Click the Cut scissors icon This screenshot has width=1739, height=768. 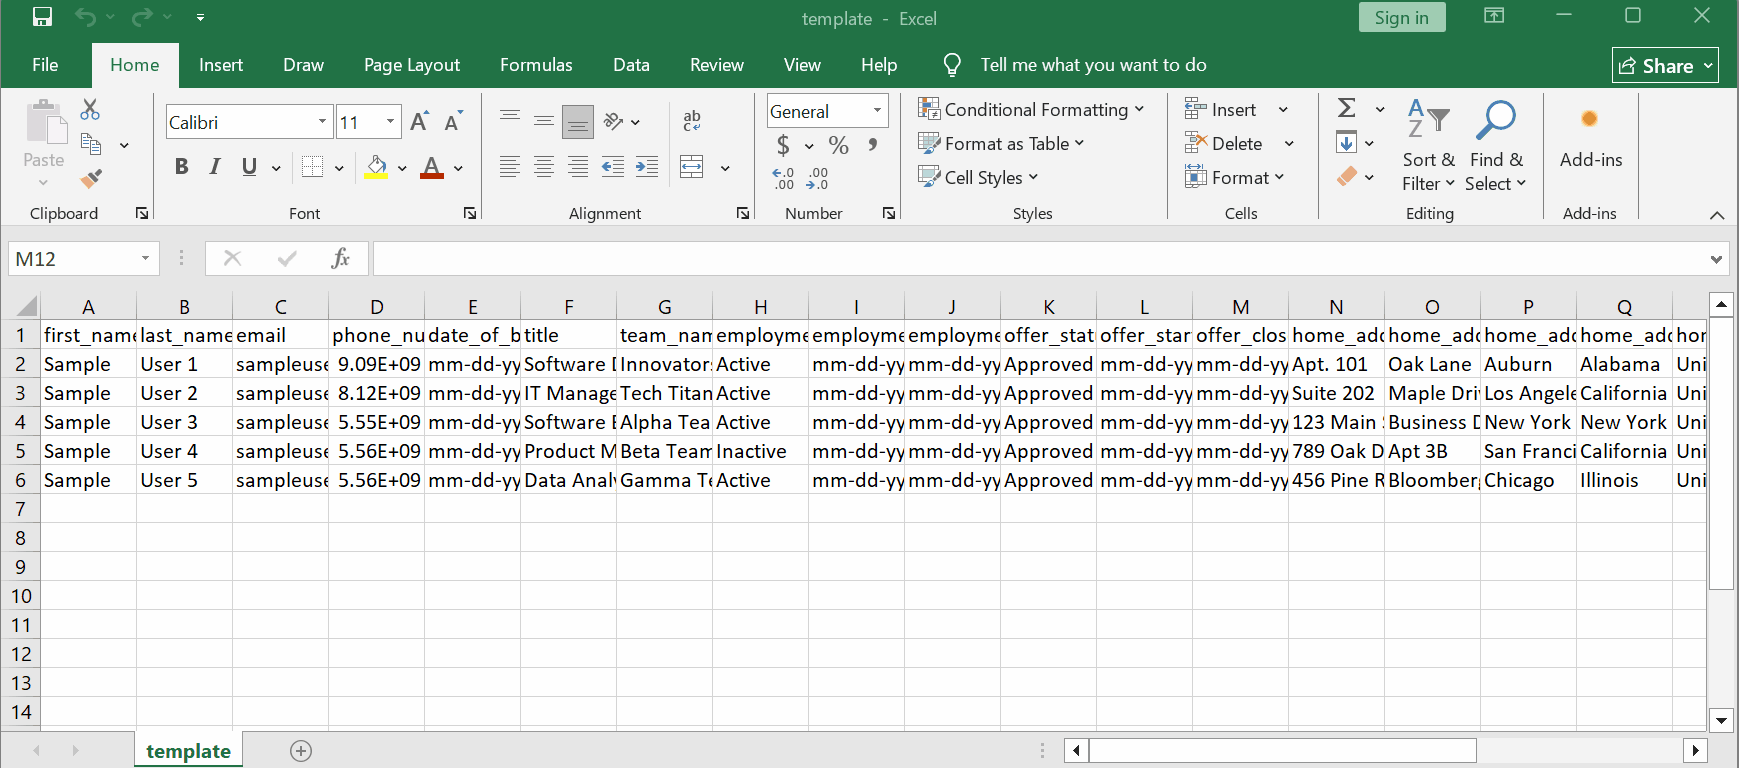(90, 109)
